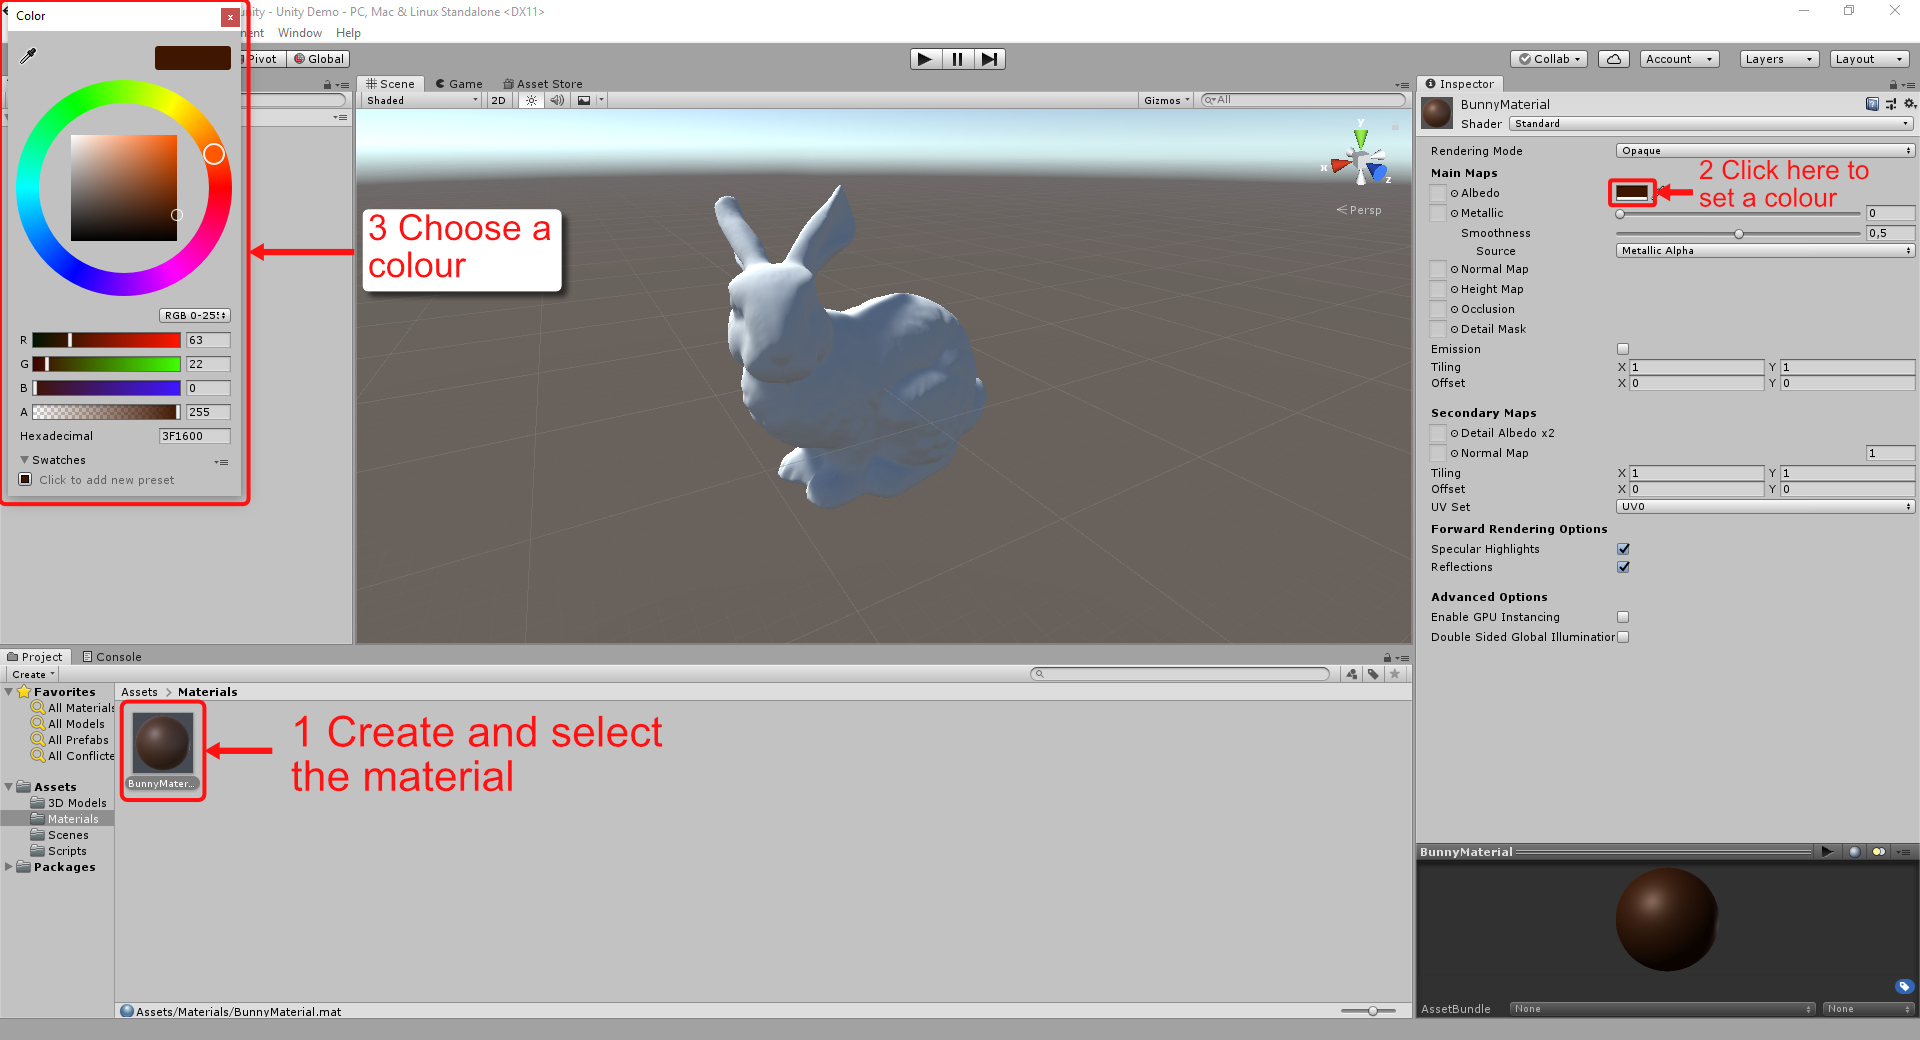
Task: Open the Layers dropdown
Action: 1778,59
